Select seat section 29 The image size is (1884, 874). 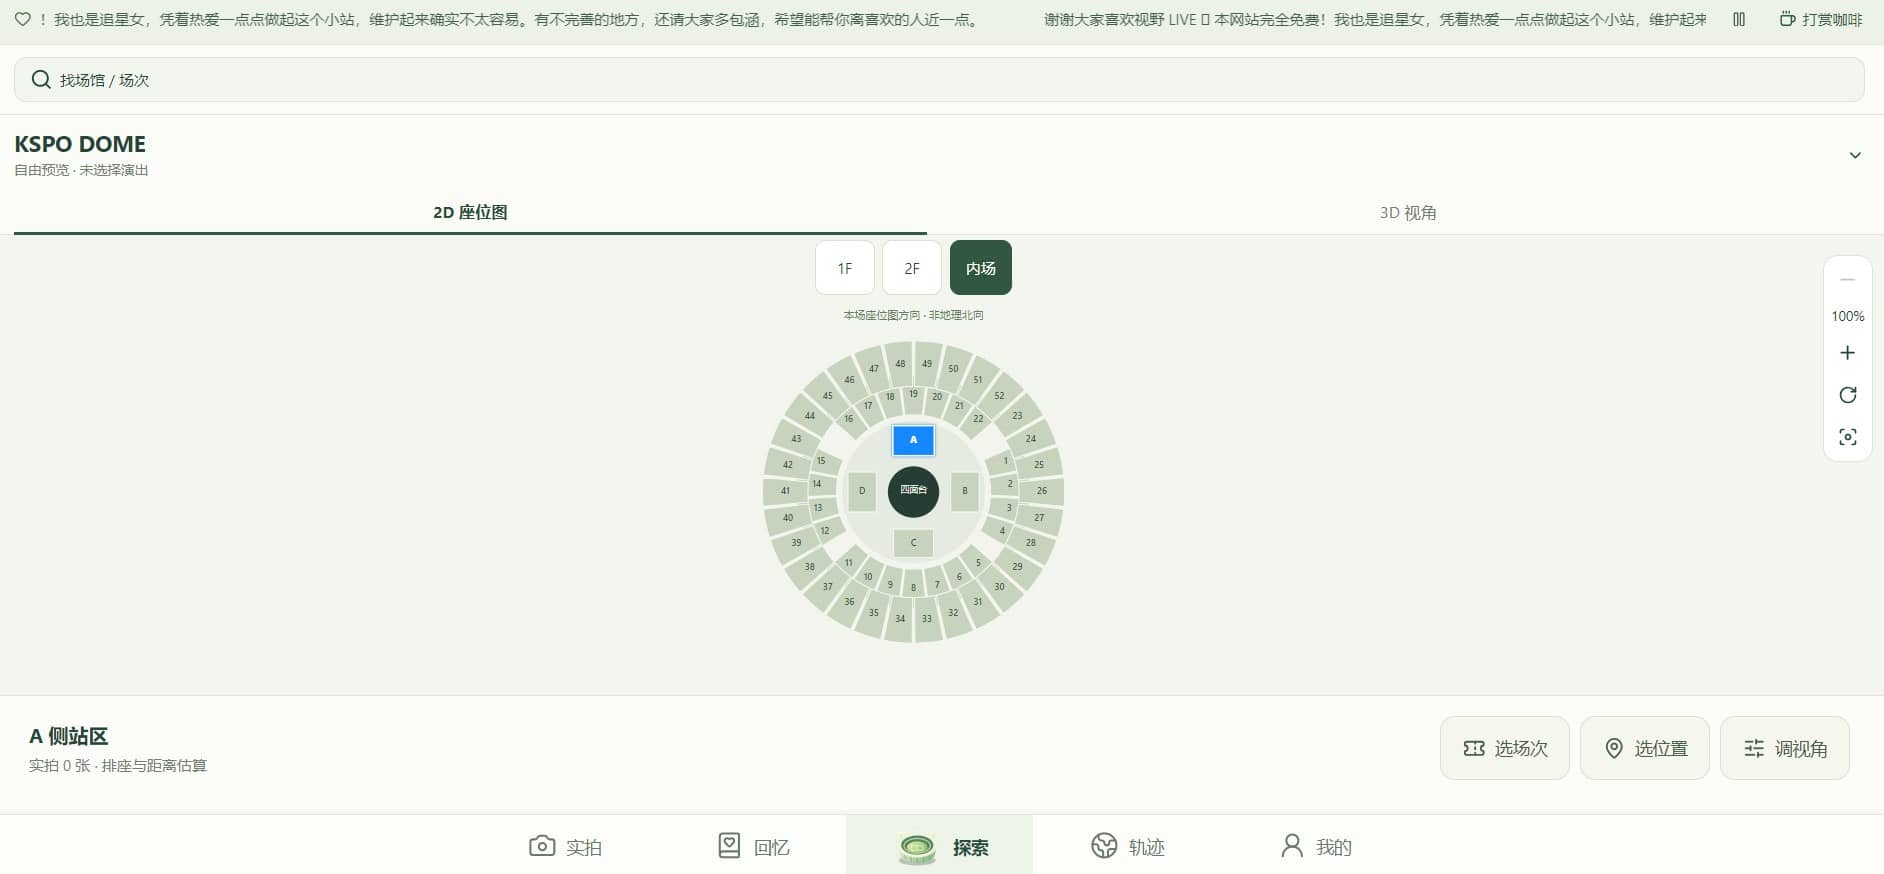click(1017, 567)
